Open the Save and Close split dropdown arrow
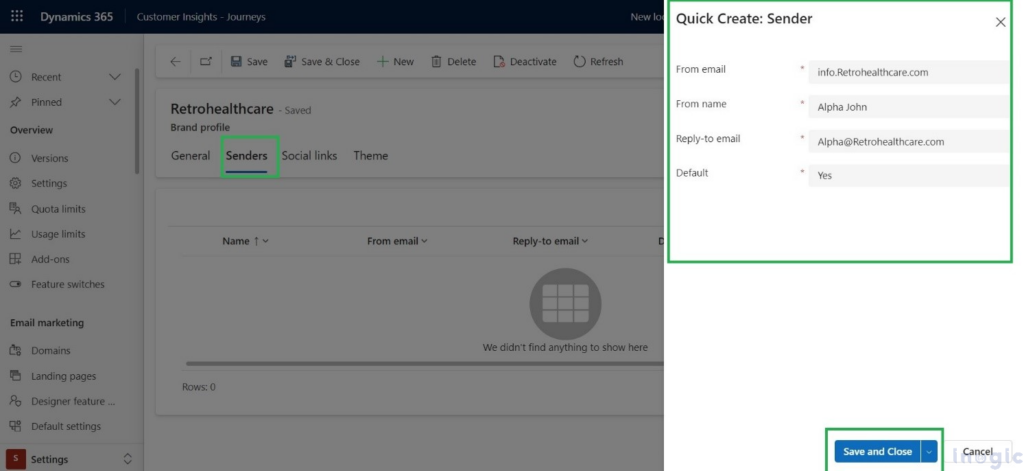Screen dimensions: 1024x471 pos(929,452)
